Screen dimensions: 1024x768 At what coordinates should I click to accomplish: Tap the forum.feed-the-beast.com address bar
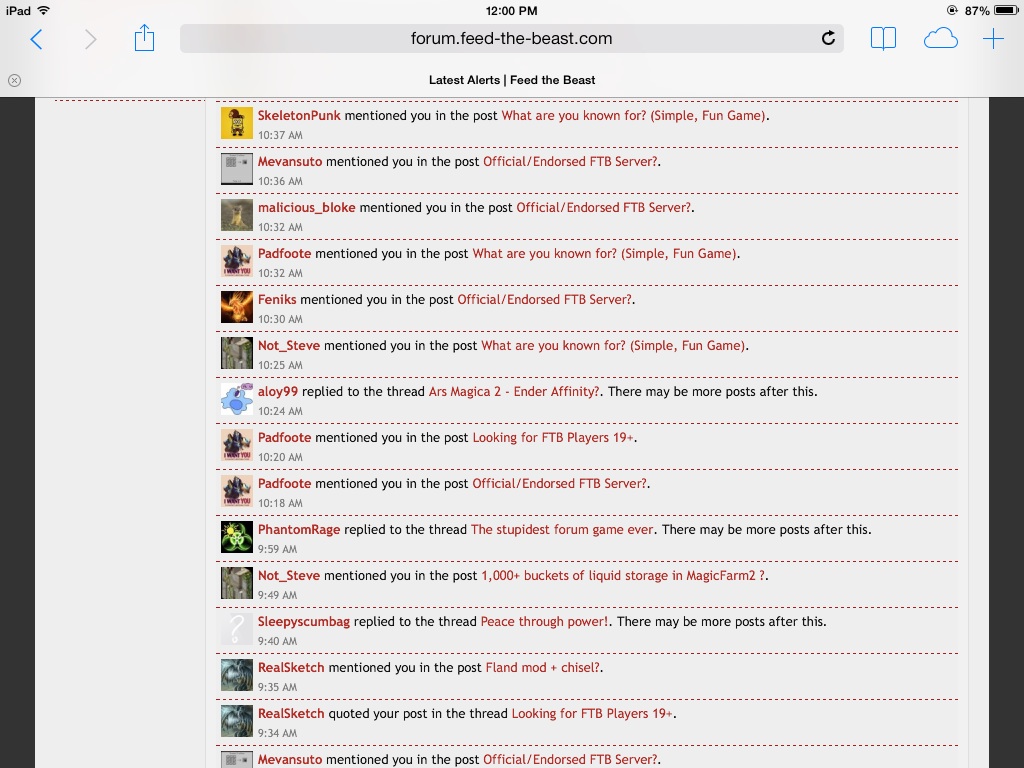point(511,39)
